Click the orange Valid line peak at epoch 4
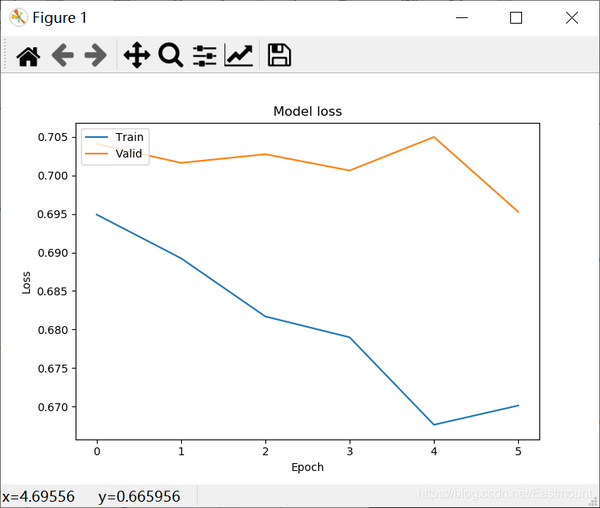This screenshot has height=508, width=600. (x=434, y=137)
